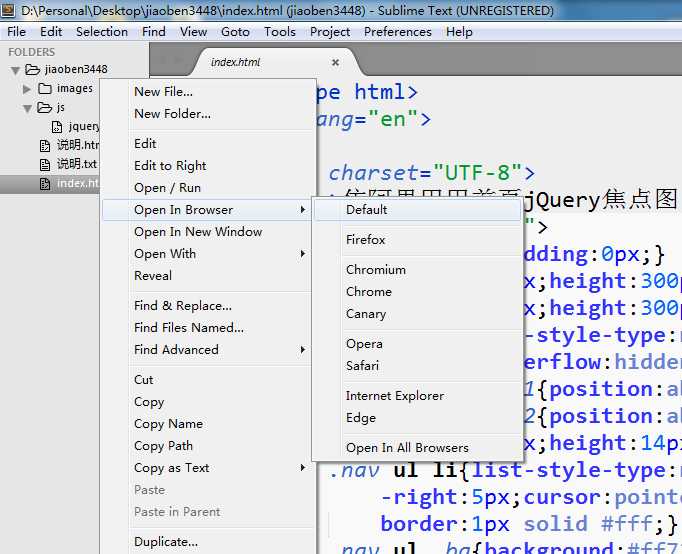Choose Duplicate... from context menu
The height and width of the screenshot is (554, 682).
coord(208,542)
